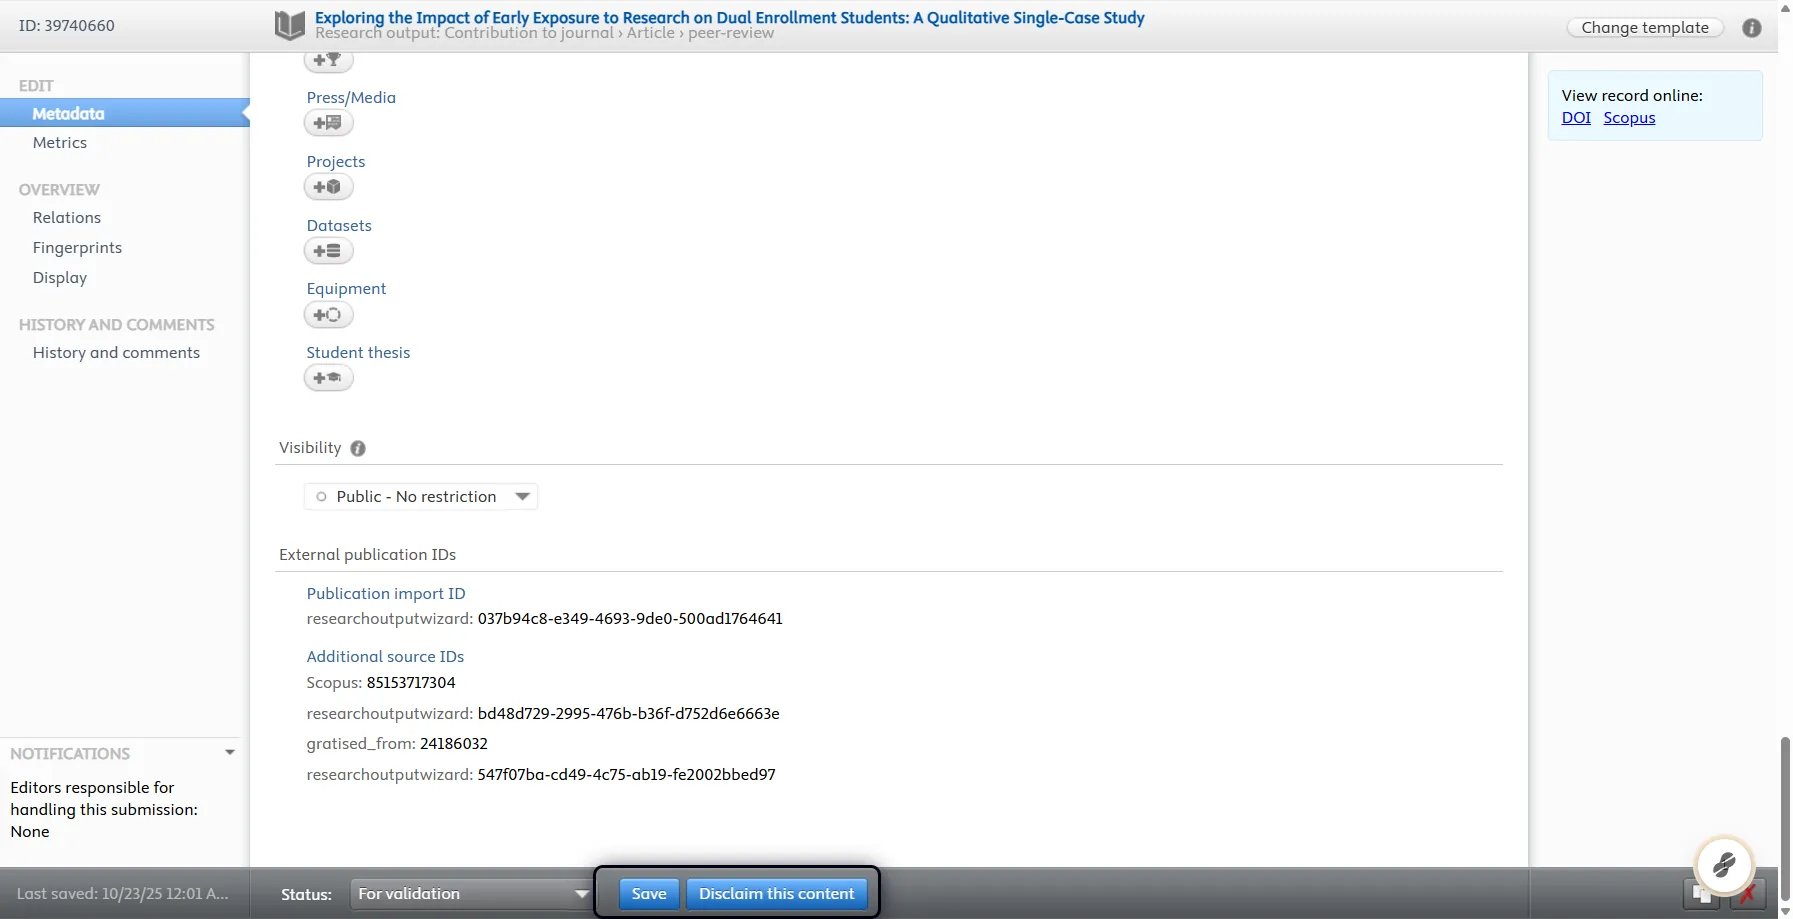Add a Datasets relation
The width and height of the screenshot is (1793, 919).
tap(328, 251)
